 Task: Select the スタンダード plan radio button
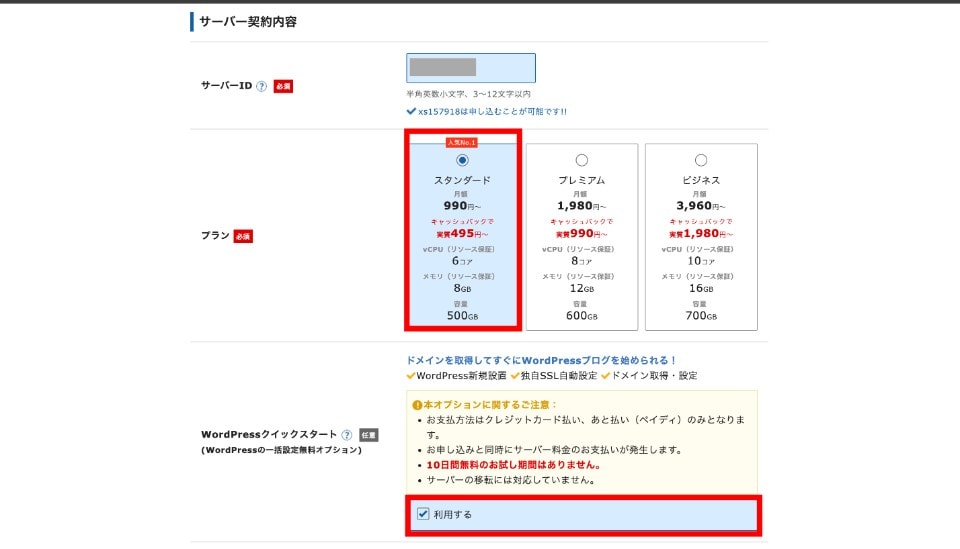(462, 160)
